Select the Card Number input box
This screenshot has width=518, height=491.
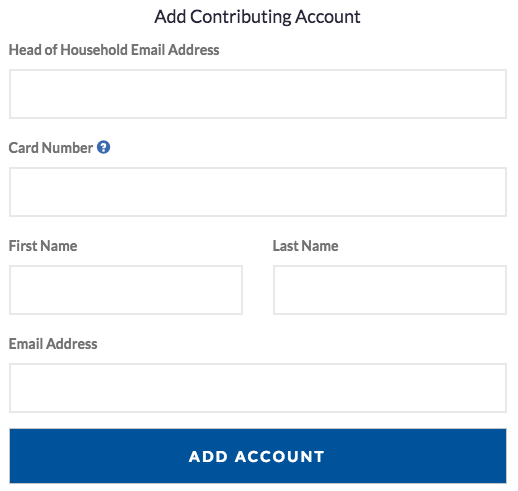[258, 192]
